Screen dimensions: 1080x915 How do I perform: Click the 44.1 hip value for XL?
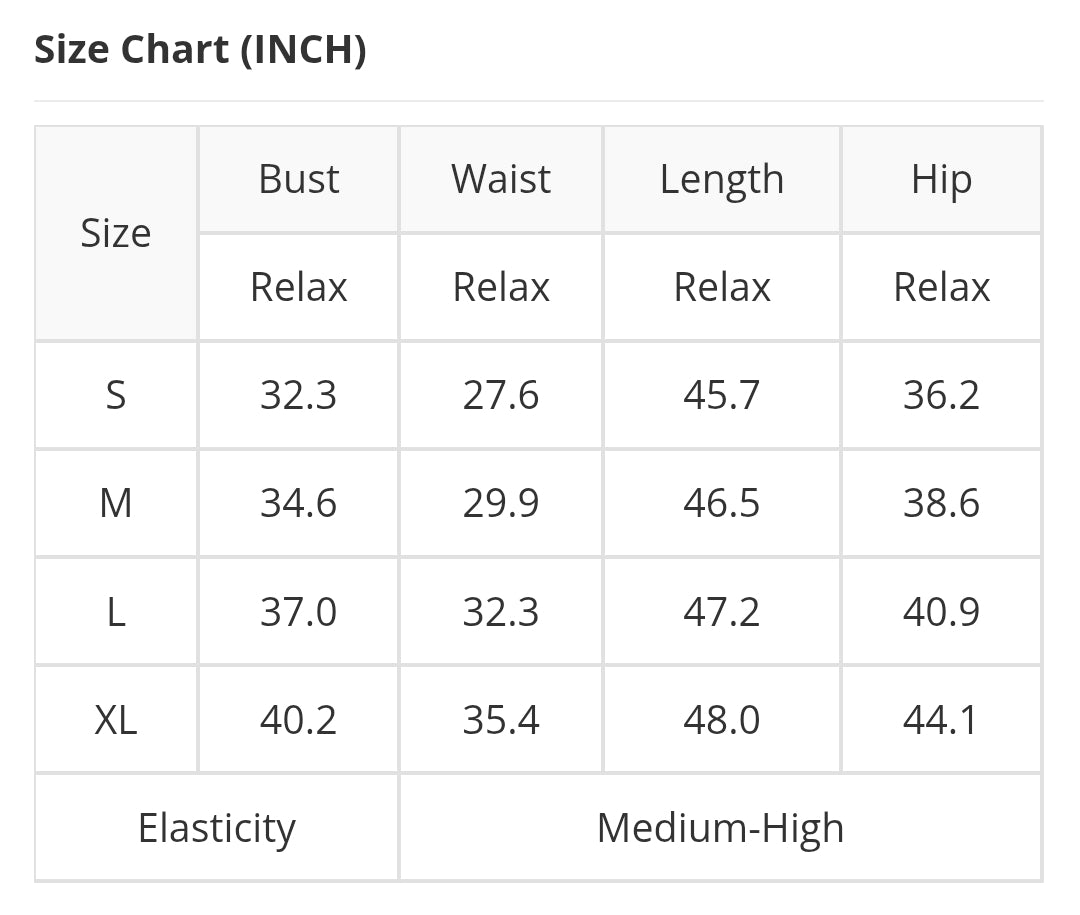tap(941, 719)
